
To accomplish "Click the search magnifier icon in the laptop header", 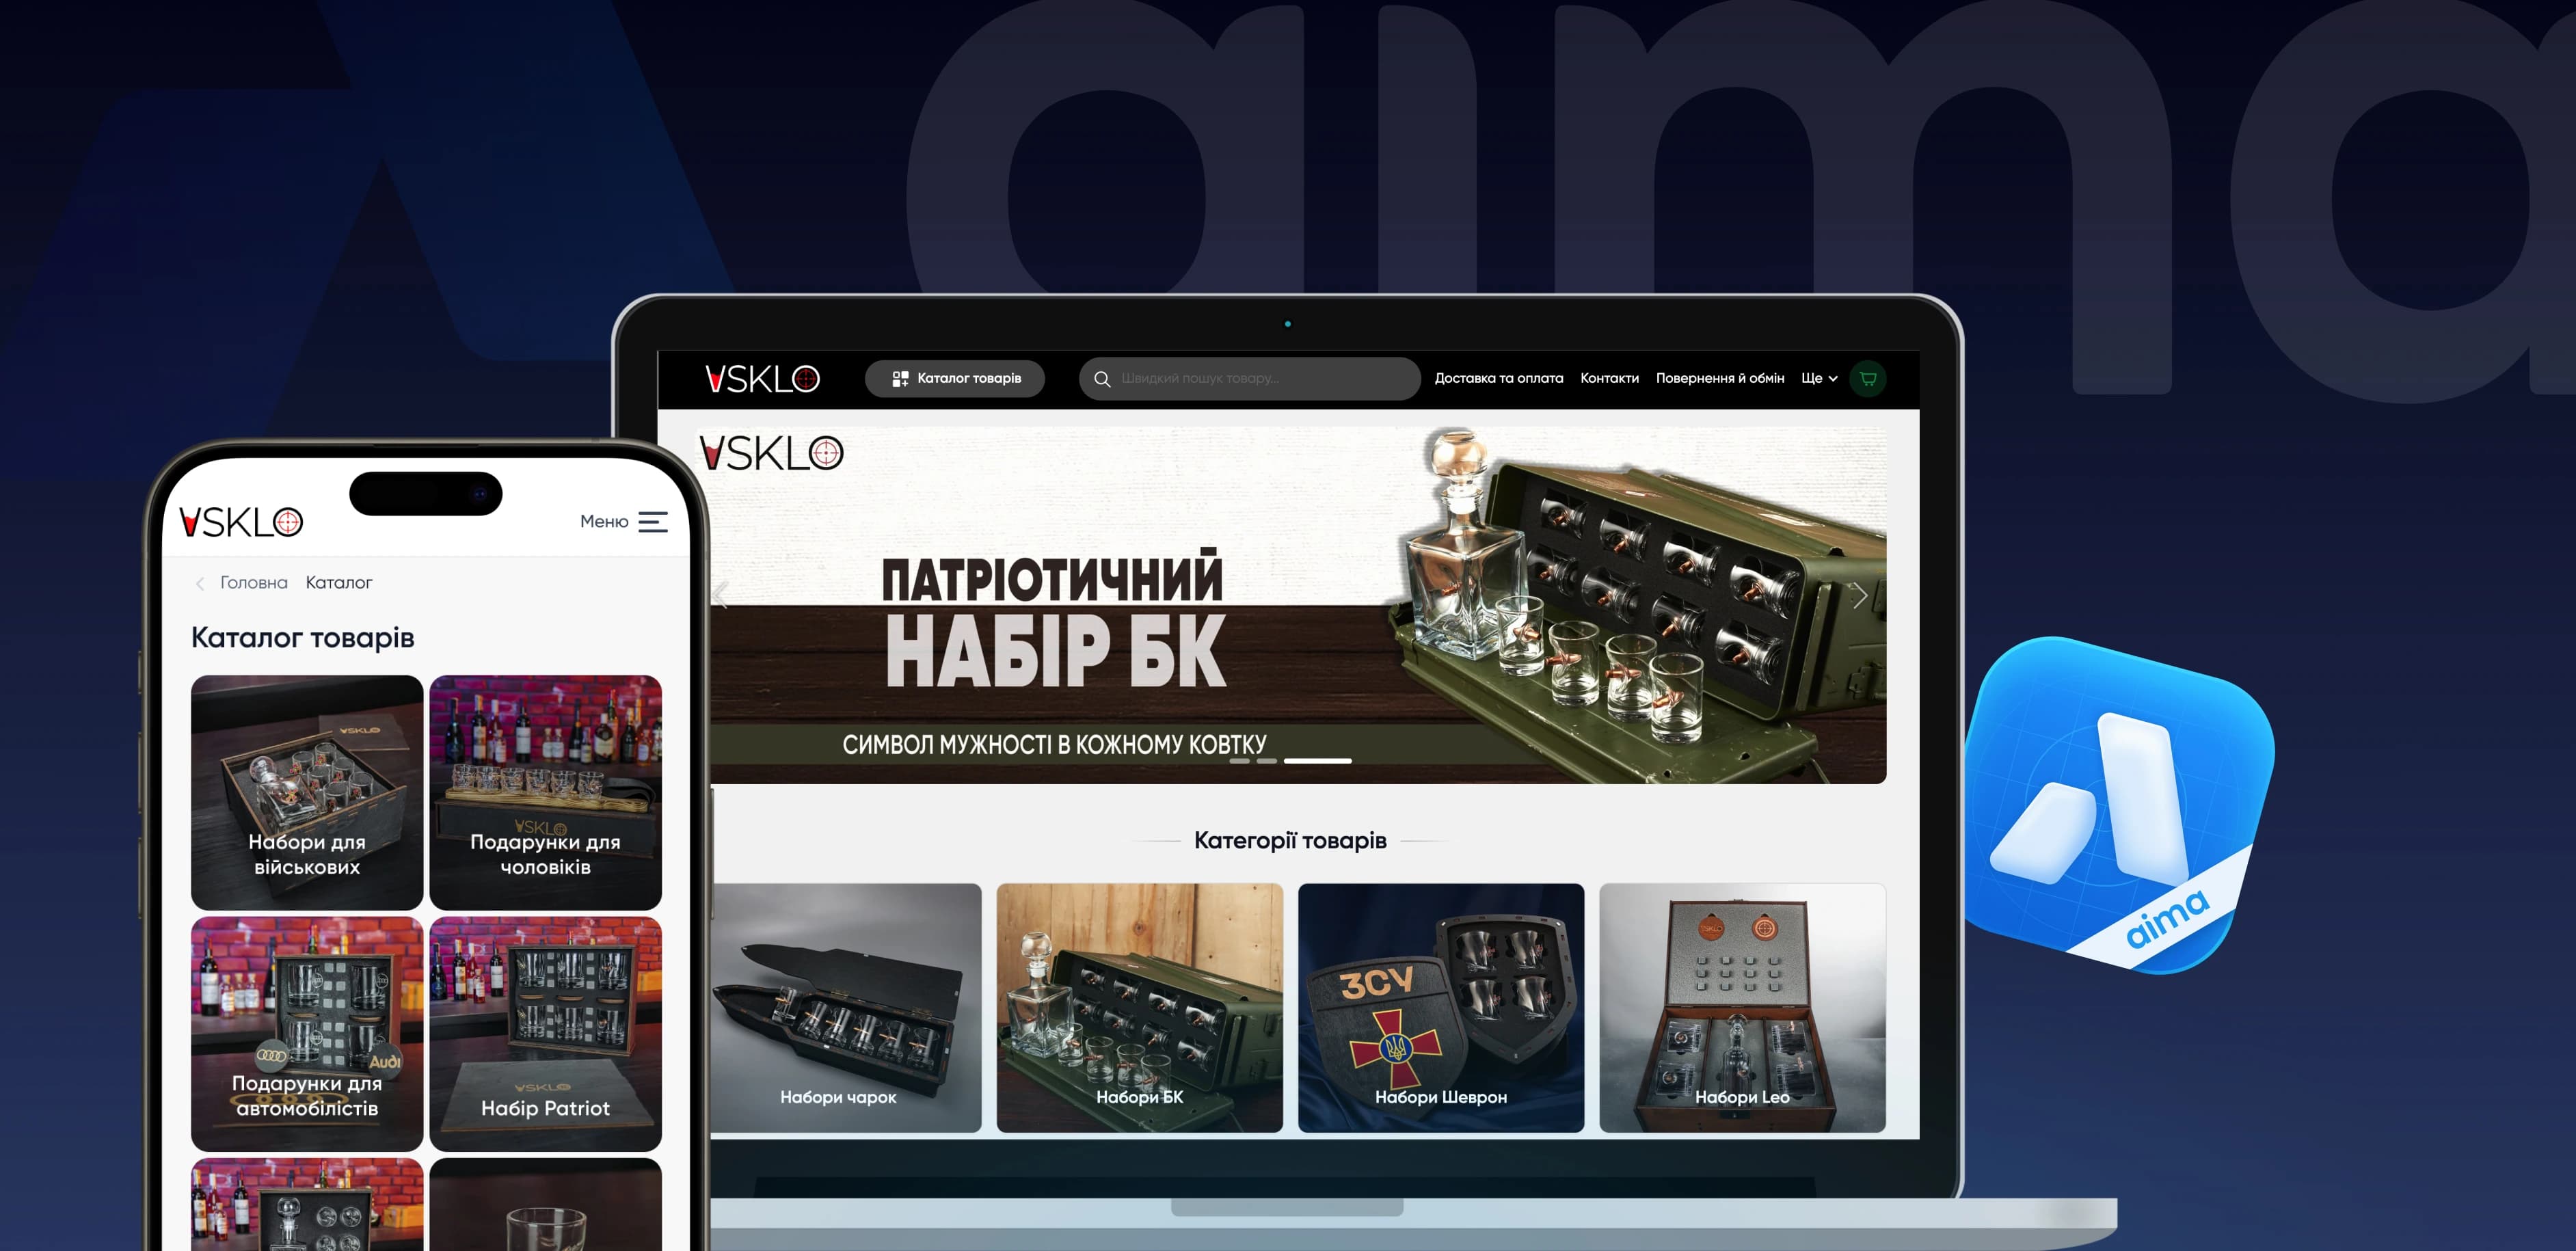I will (1102, 379).
